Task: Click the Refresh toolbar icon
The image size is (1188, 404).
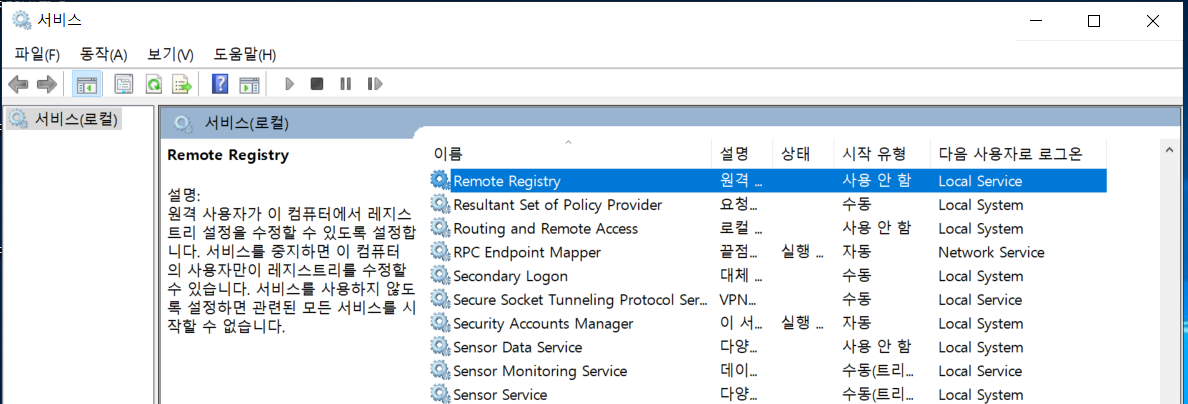Action: tap(154, 84)
